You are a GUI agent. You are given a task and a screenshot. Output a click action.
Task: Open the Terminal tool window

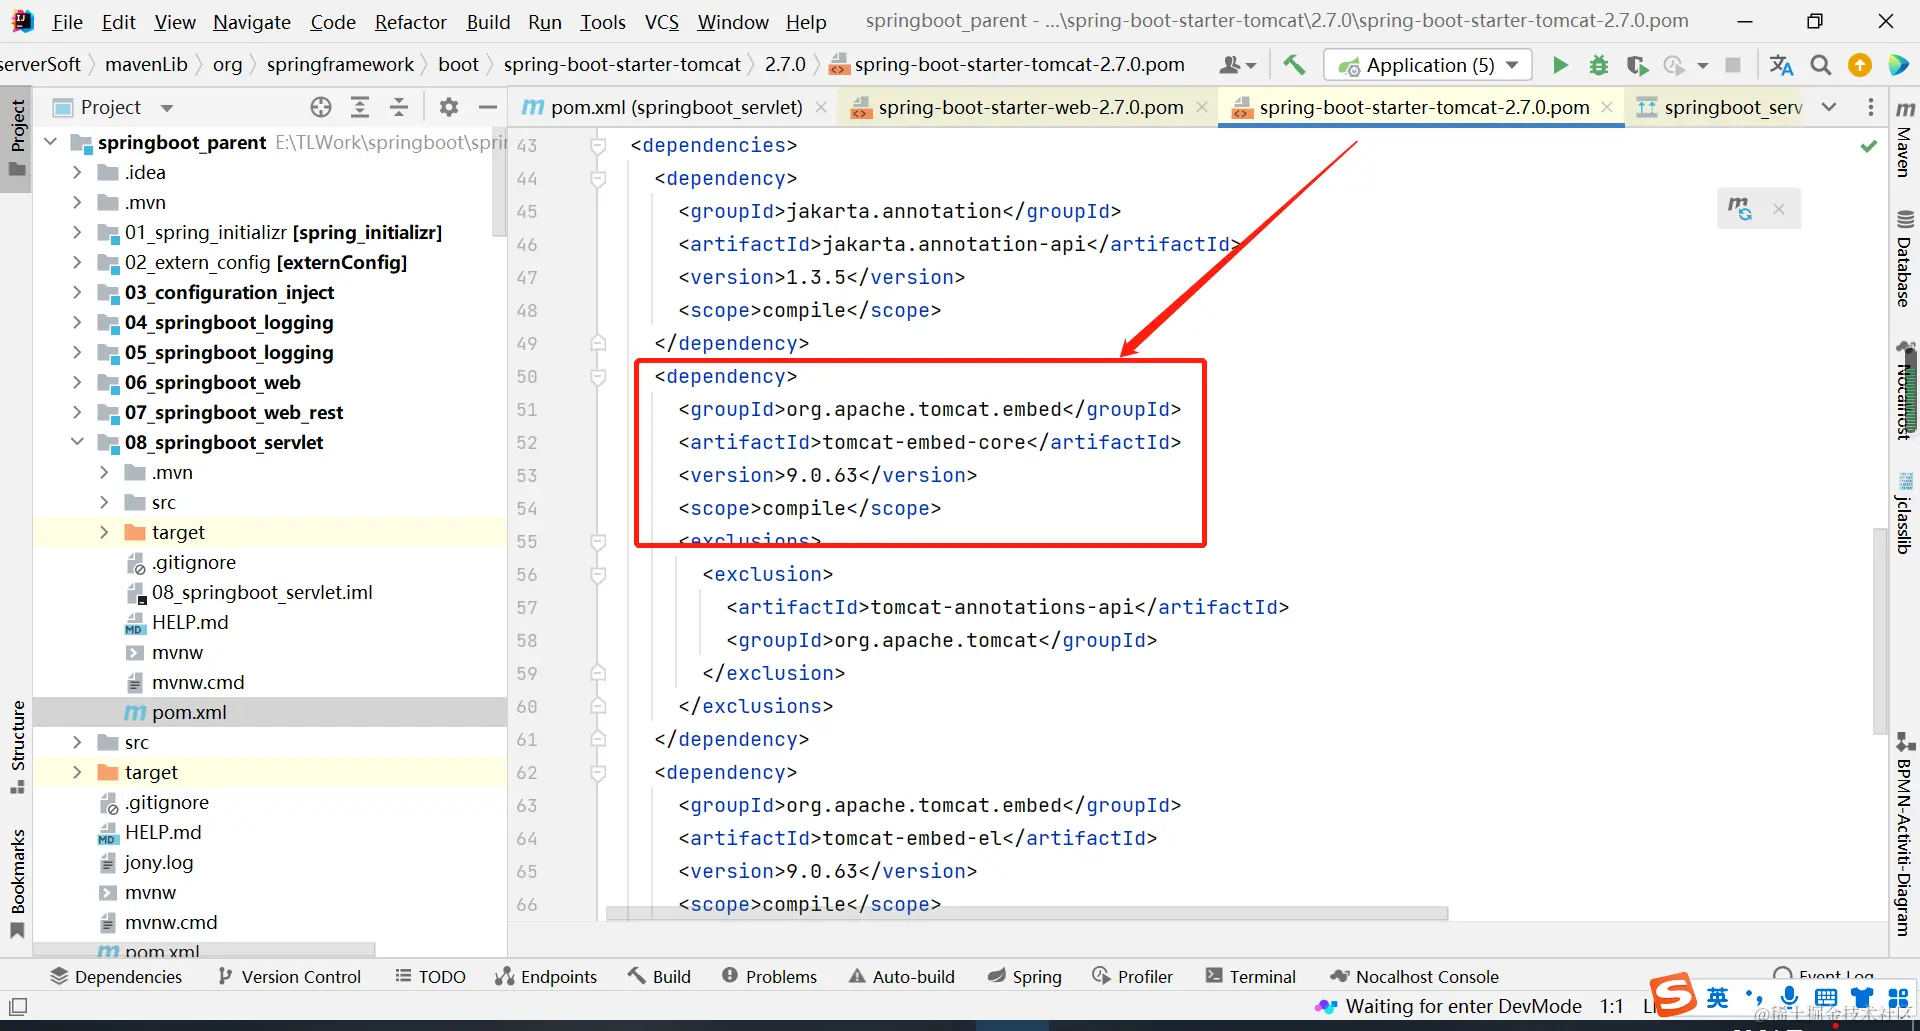(x=1251, y=976)
